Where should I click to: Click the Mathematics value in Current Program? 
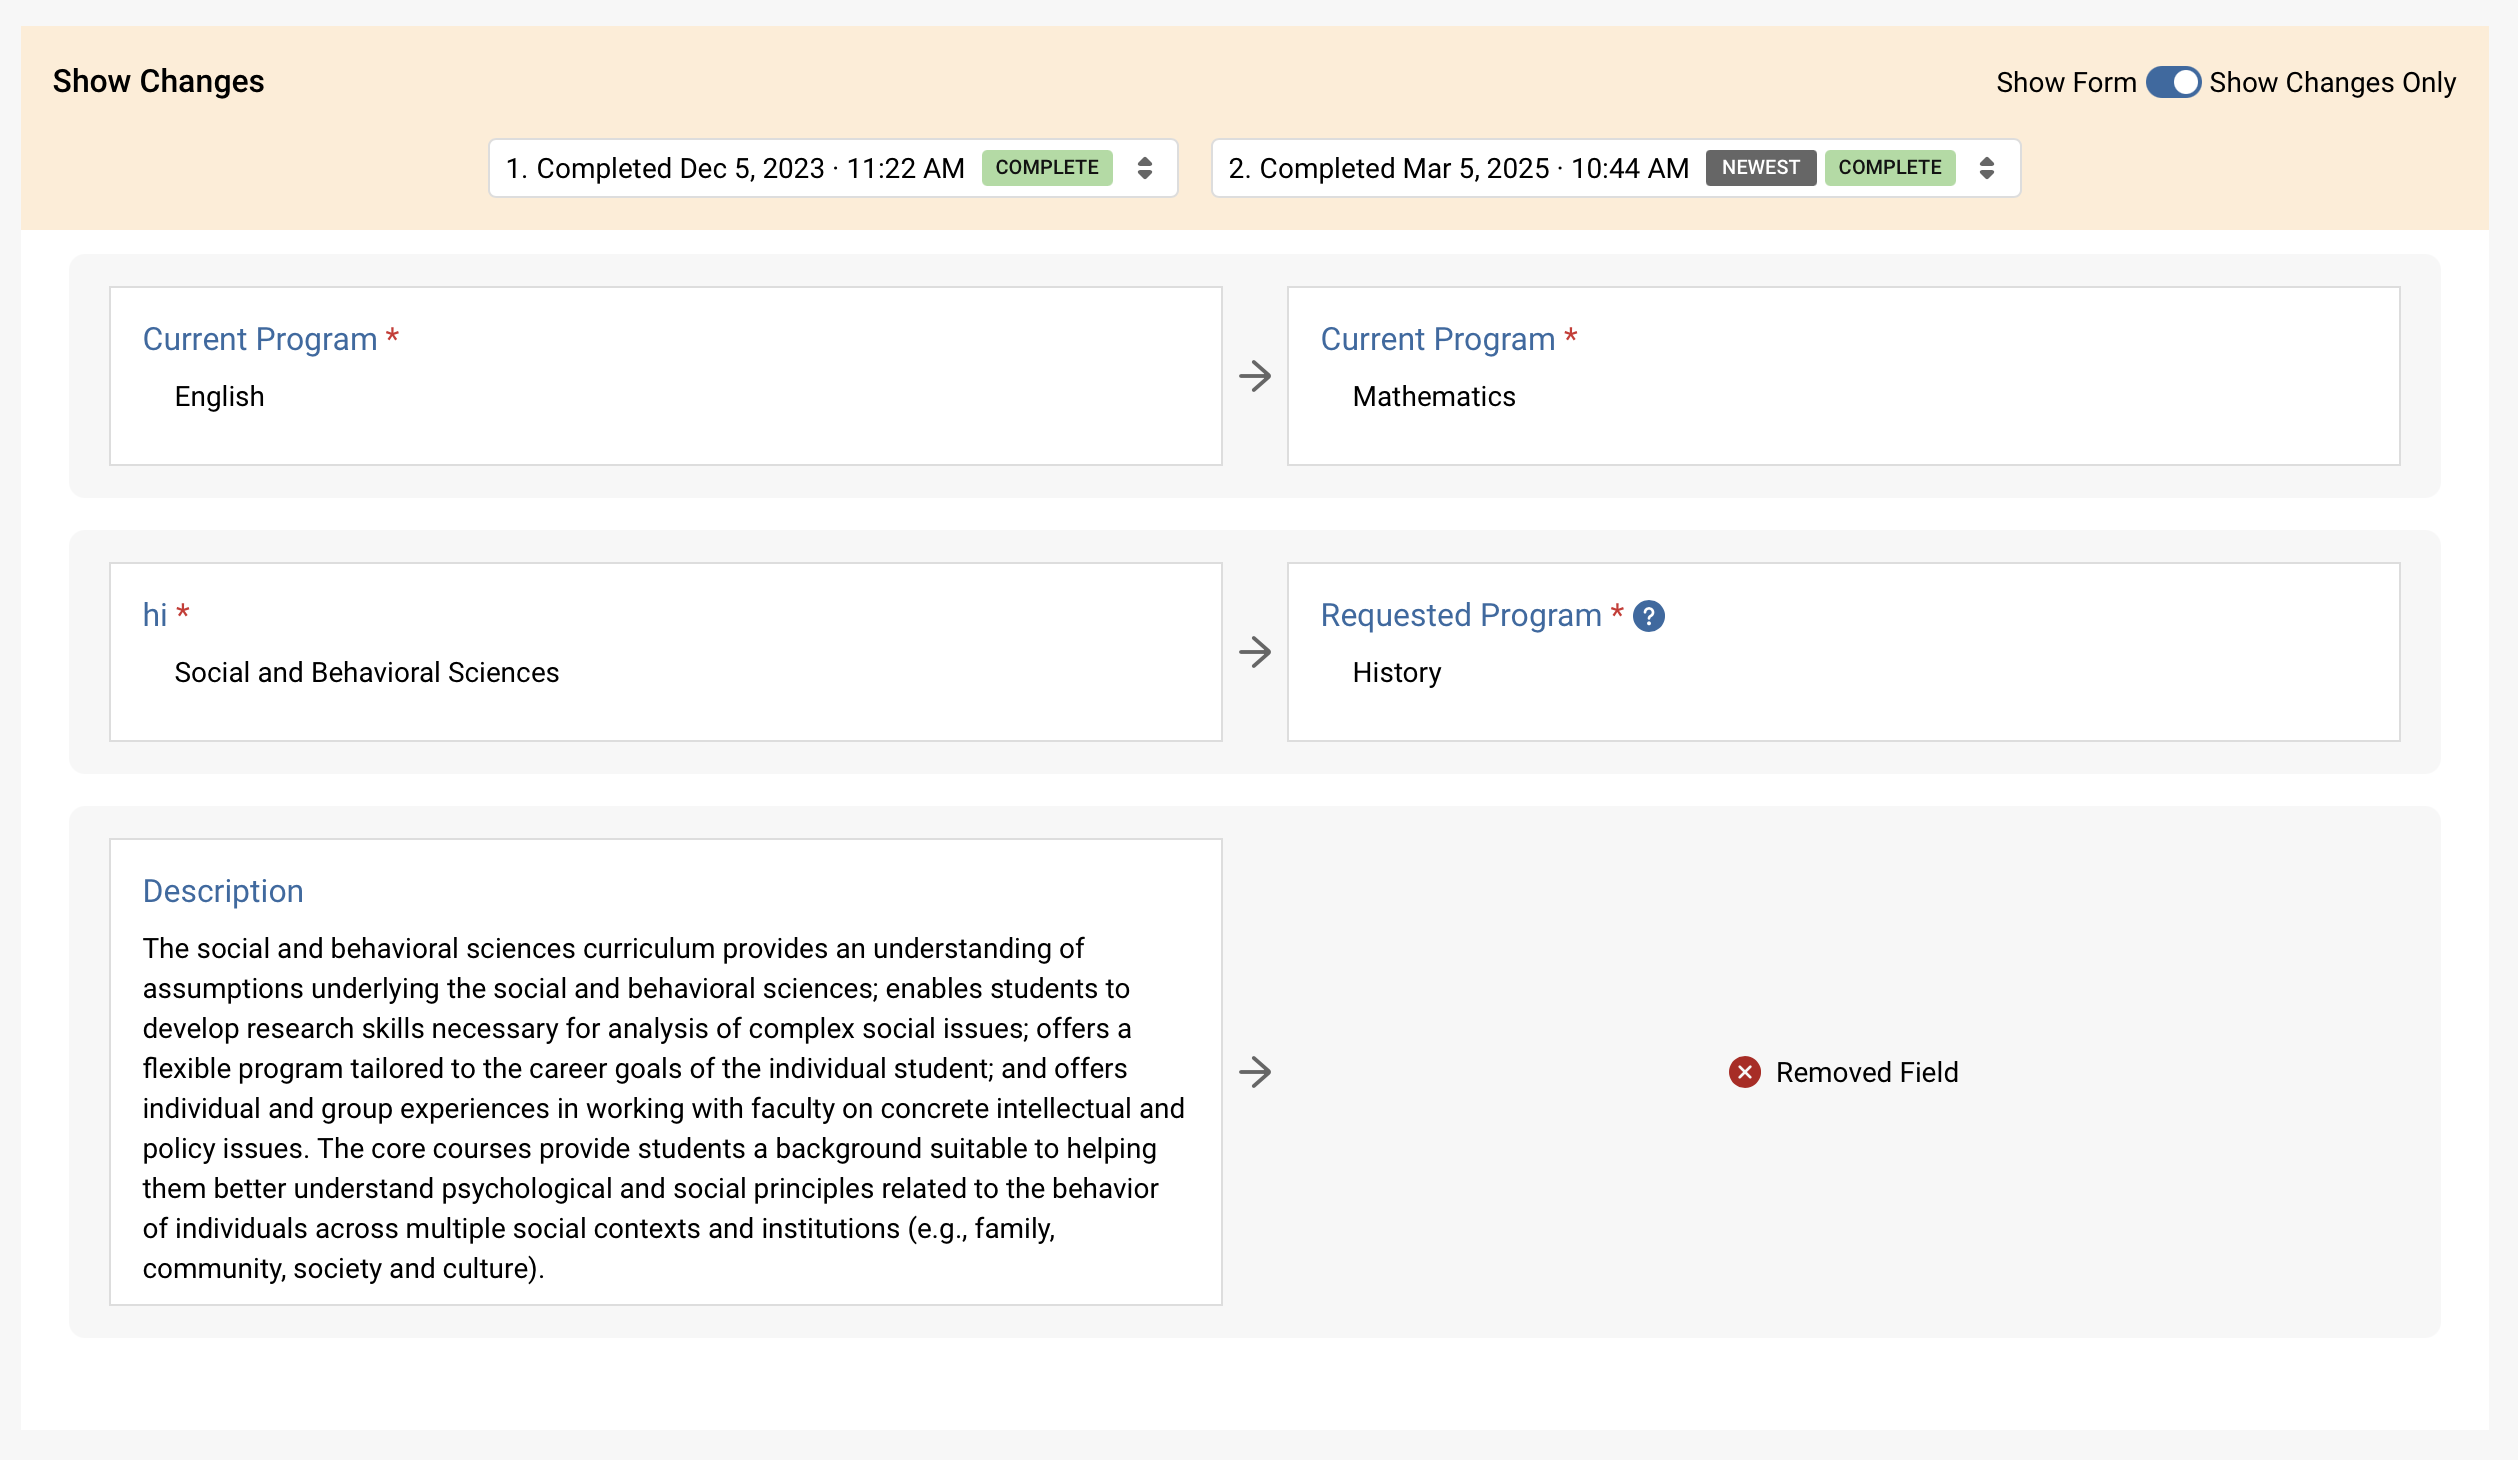click(1433, 397)
